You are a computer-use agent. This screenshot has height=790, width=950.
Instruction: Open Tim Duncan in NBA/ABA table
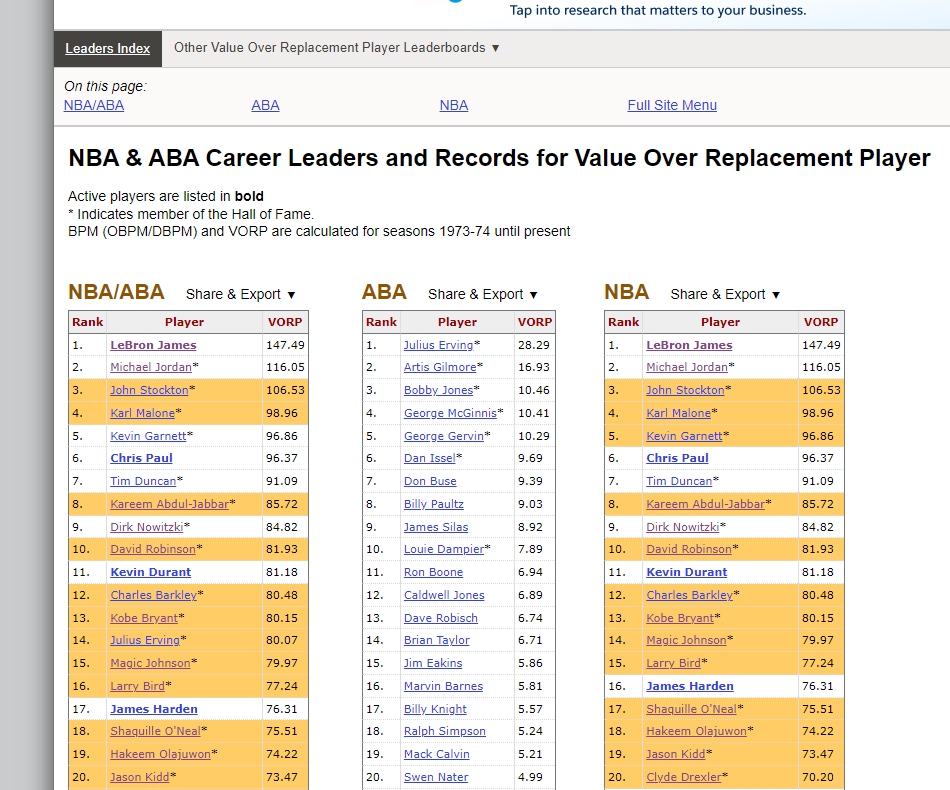[x=143, y=482]
